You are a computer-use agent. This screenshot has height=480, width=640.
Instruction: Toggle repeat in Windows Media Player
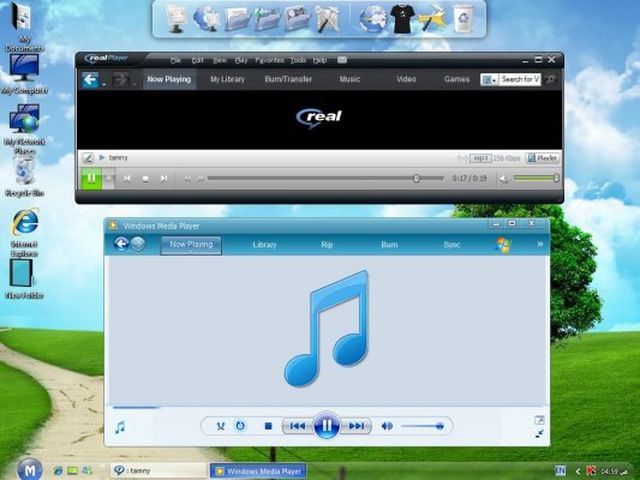[x=240, y=426]
